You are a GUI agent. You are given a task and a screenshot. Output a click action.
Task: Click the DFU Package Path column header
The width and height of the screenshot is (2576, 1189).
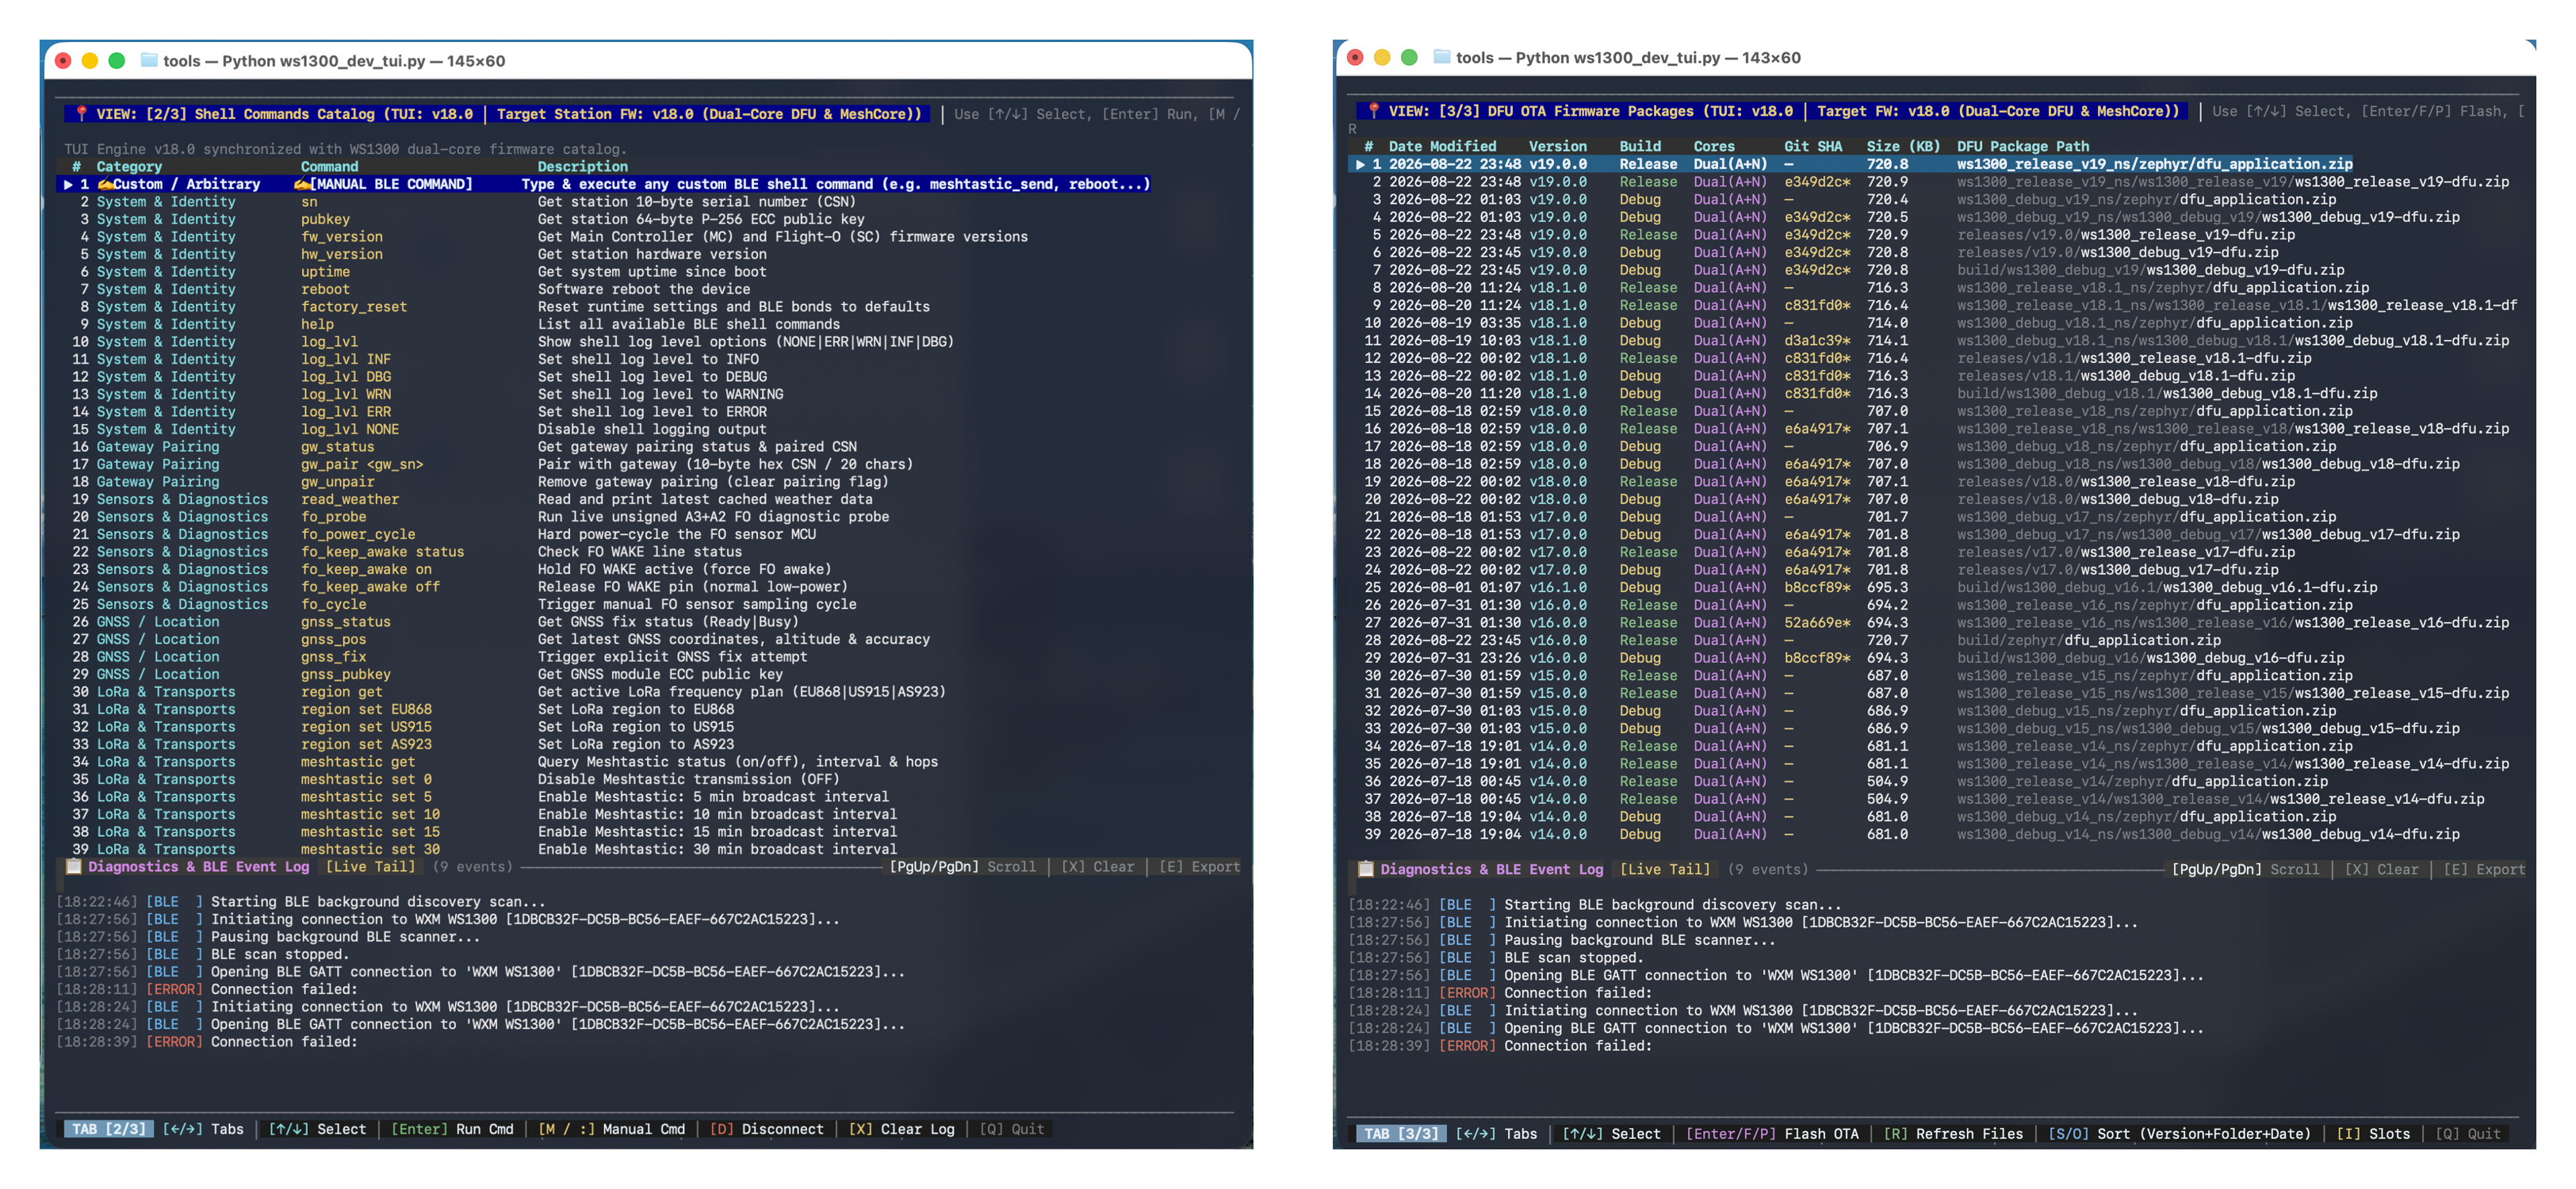(2023, 147)
